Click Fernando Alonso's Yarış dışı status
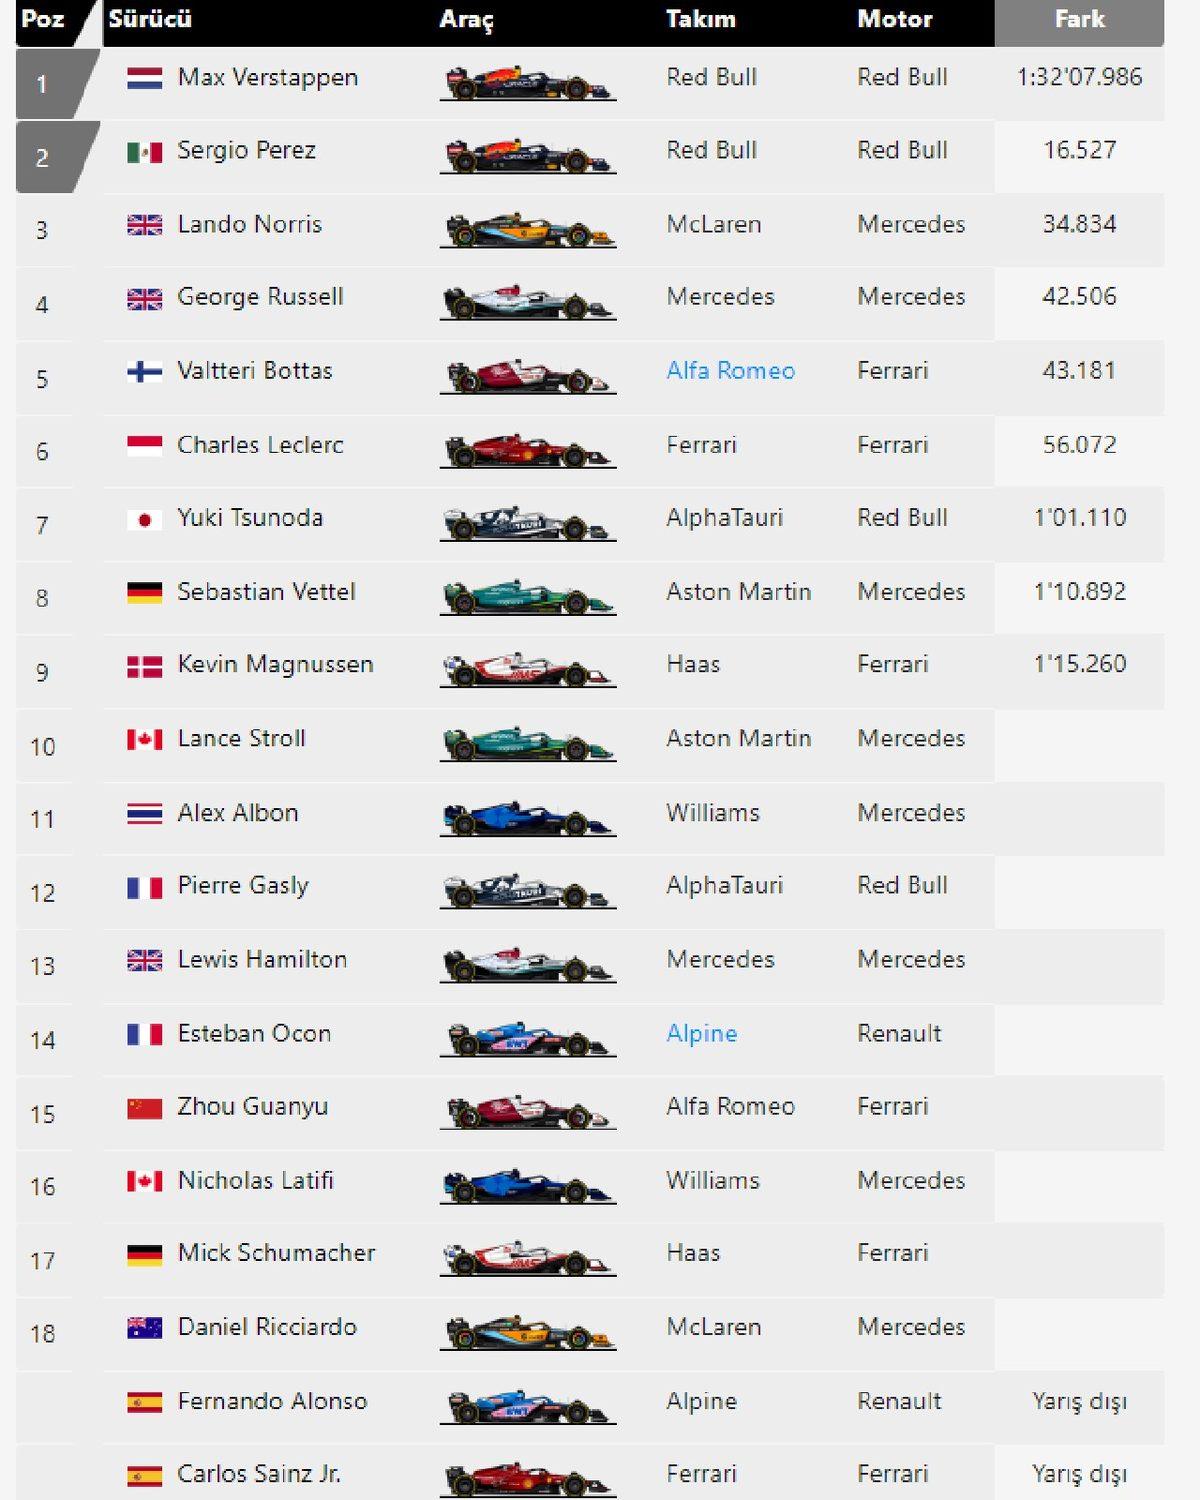Image resolution: width=1200 pixels, height=1500 pixels. [x=1079, y=1402]
